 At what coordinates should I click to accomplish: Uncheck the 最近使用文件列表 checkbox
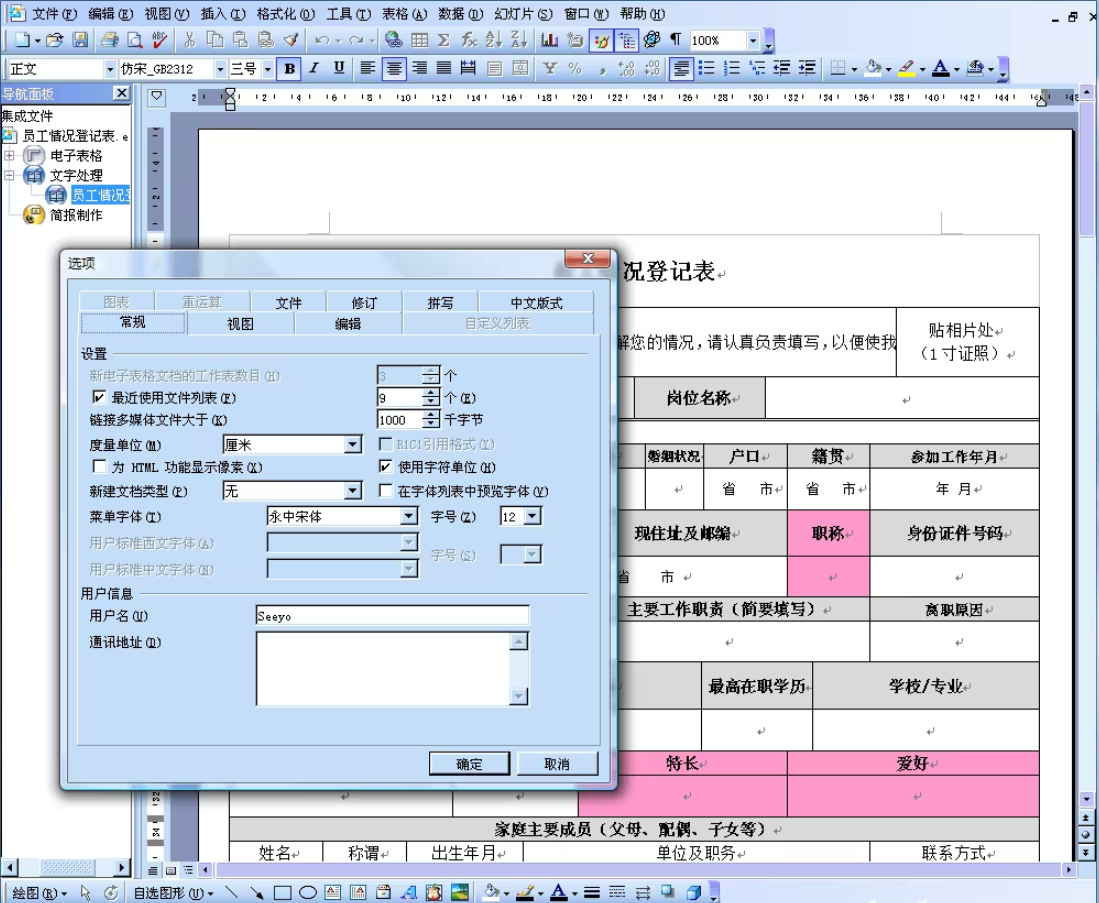[x=99, y=398]
